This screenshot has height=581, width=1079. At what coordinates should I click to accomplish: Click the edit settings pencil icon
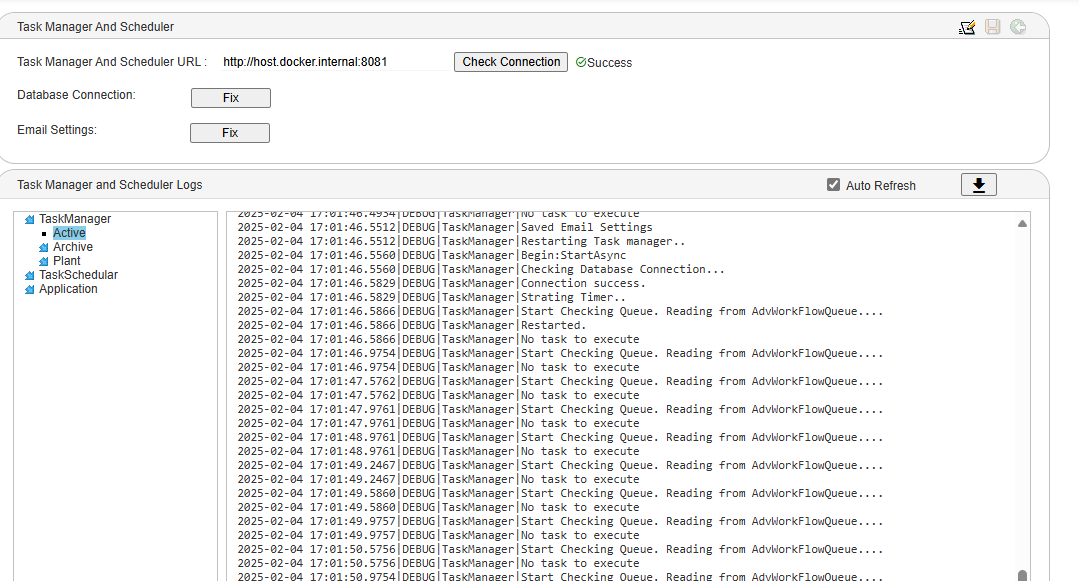966,27
